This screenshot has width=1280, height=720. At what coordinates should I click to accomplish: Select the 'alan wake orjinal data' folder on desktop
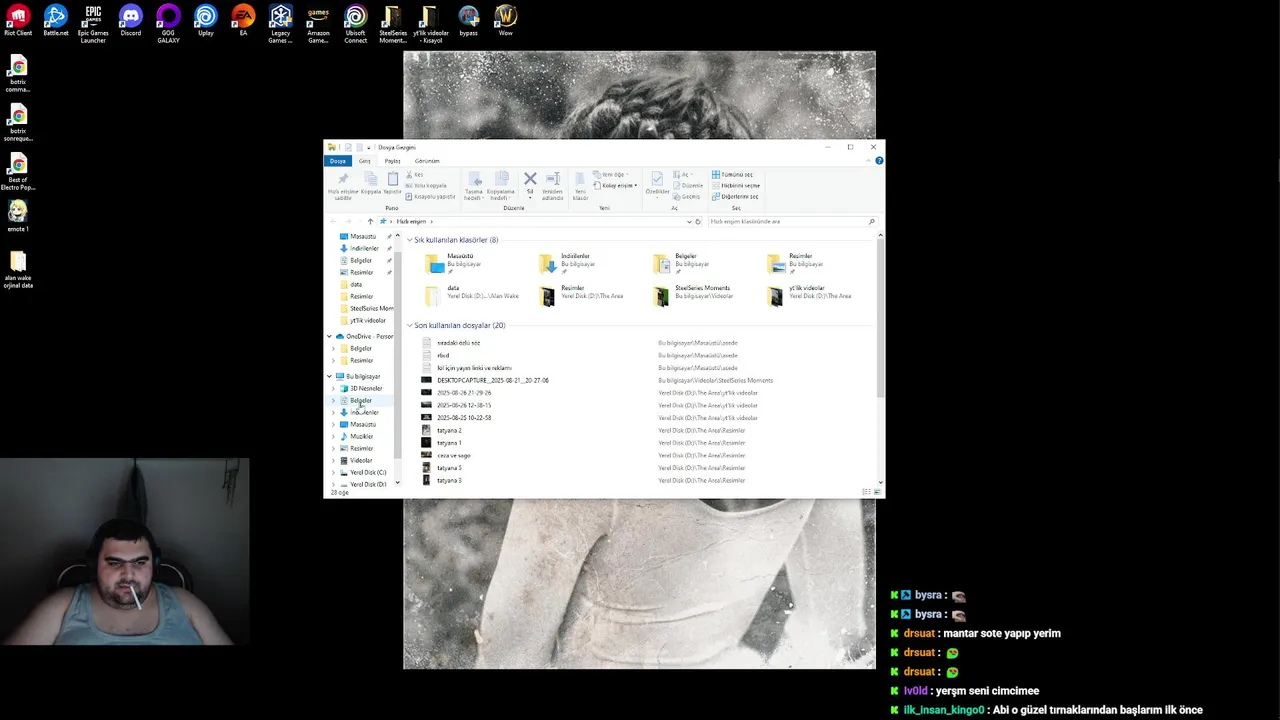pos(17,270)
